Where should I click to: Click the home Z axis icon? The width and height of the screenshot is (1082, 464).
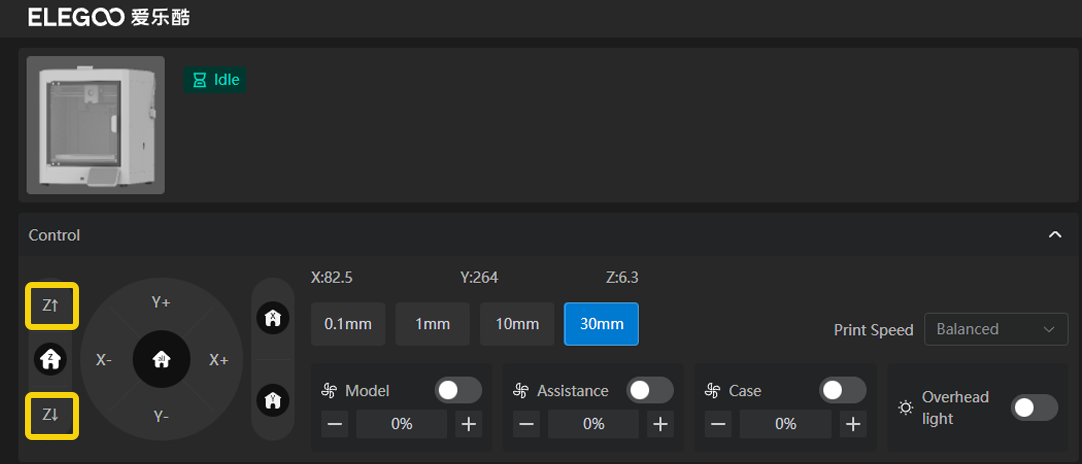coord(51,359)
